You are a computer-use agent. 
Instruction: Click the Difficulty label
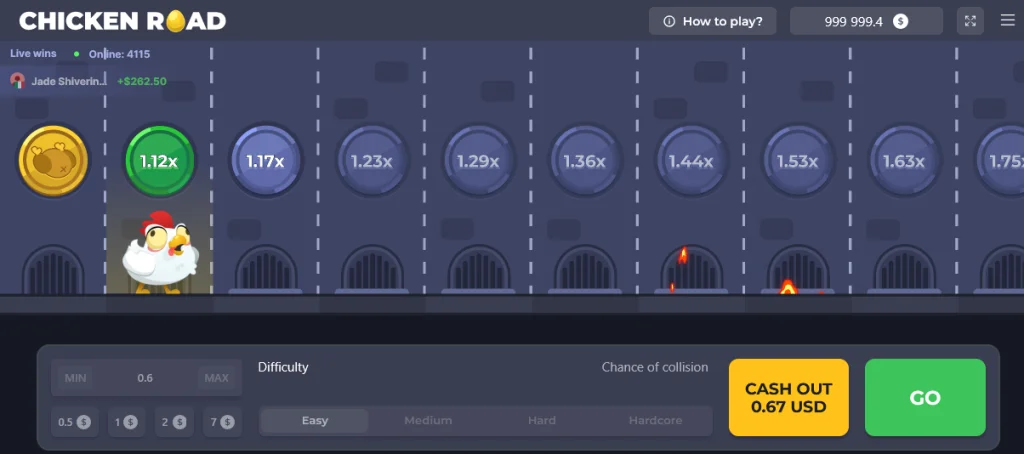coord(283,367)
